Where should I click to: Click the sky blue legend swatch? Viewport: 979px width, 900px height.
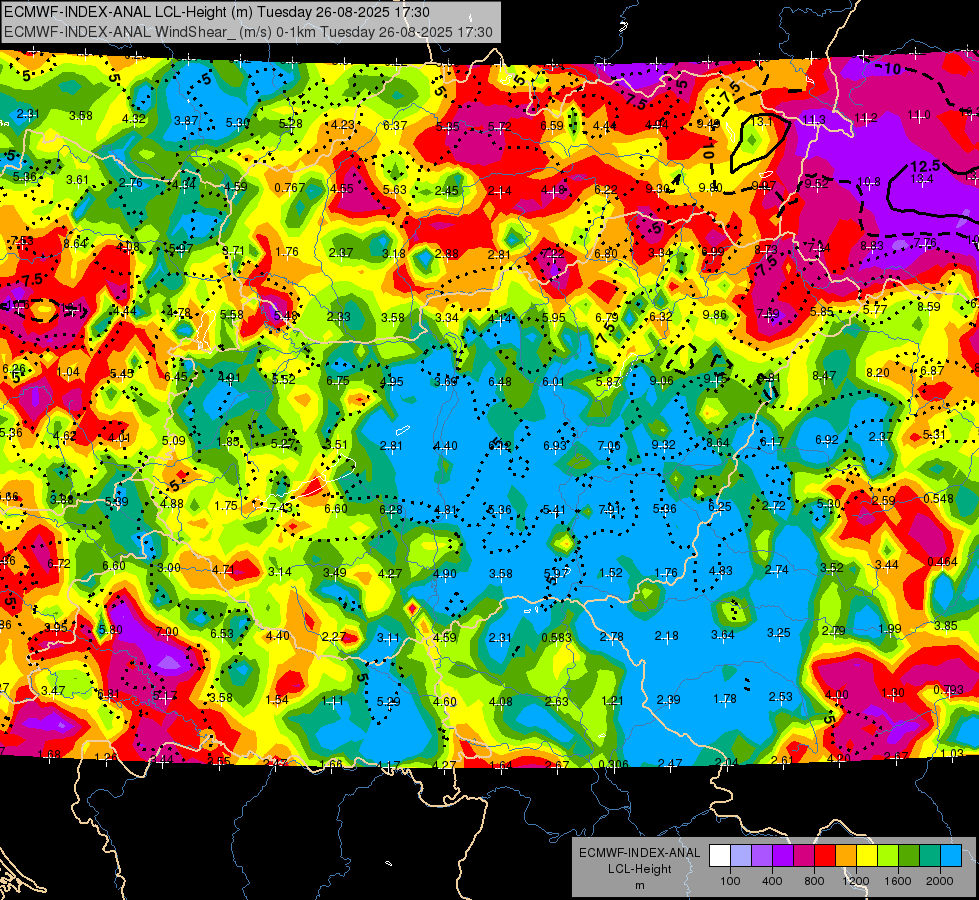tap(951, 855)
